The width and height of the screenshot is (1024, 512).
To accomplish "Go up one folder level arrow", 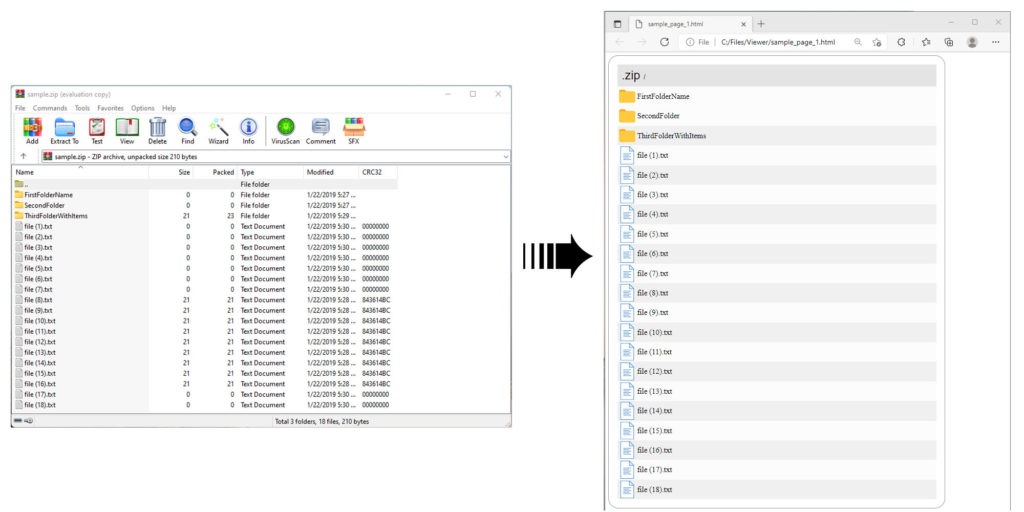I will pyautogui.click(x=24, y=157).
